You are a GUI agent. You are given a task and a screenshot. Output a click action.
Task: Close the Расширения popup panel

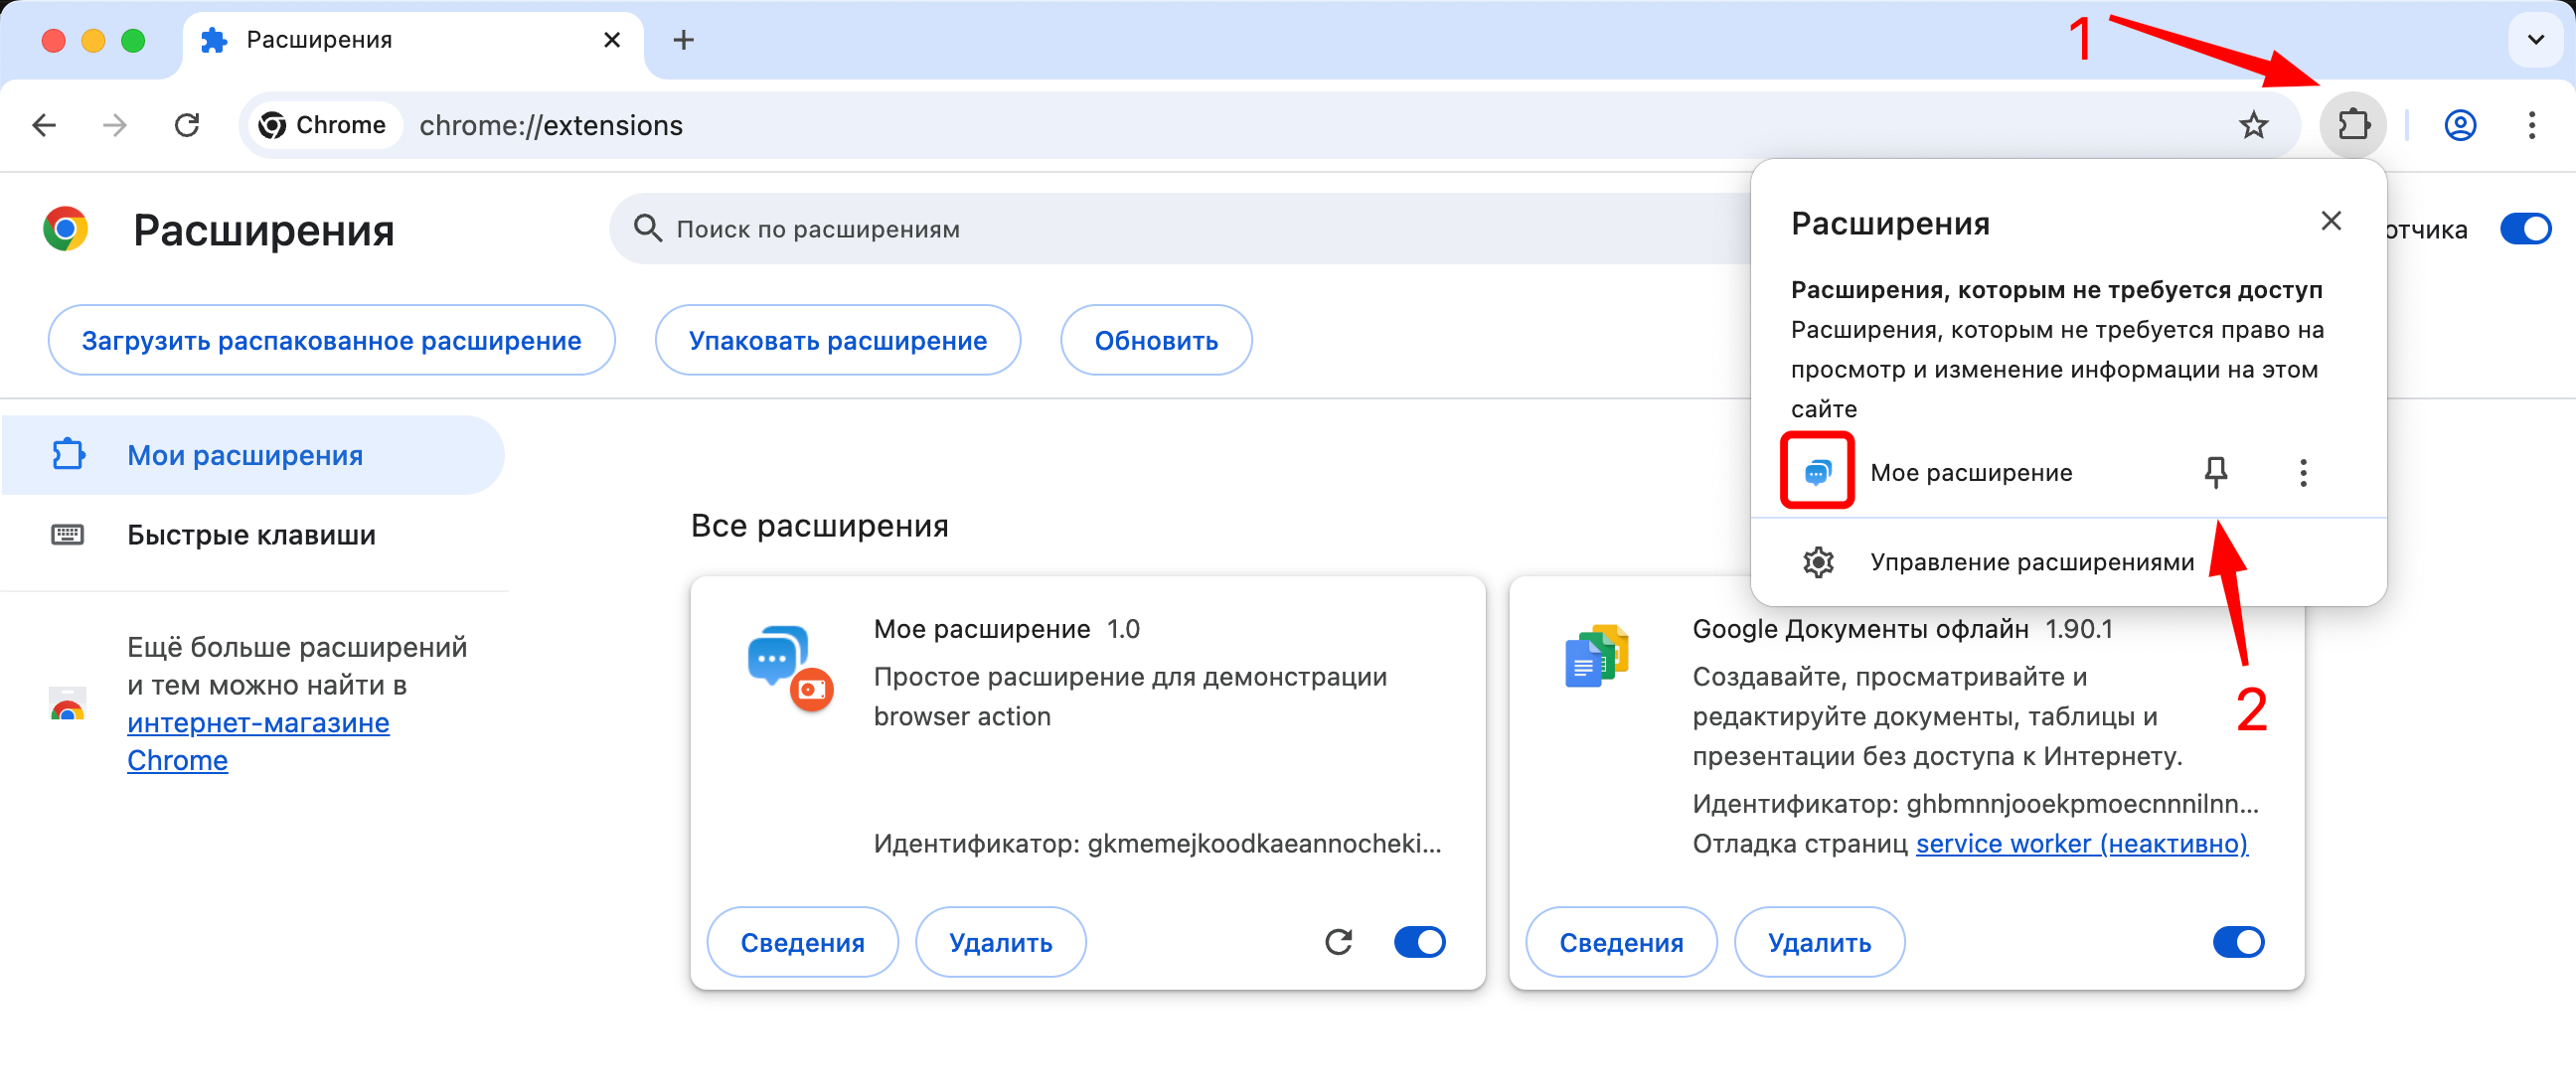coord(2330,221)
